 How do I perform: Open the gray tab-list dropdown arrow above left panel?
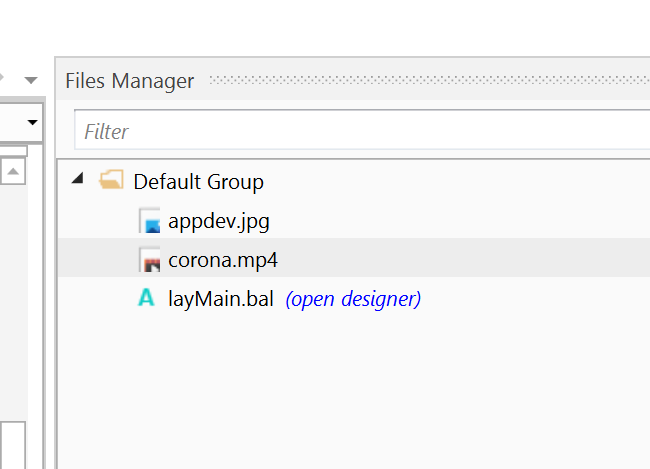click(x=31, y=79)
